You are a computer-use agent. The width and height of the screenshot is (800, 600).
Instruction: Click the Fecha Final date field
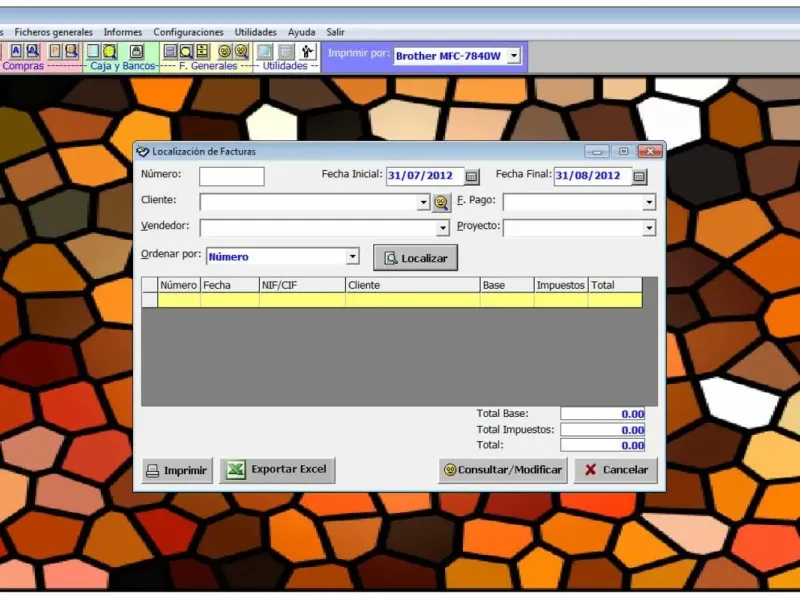[x=593, y=176]
